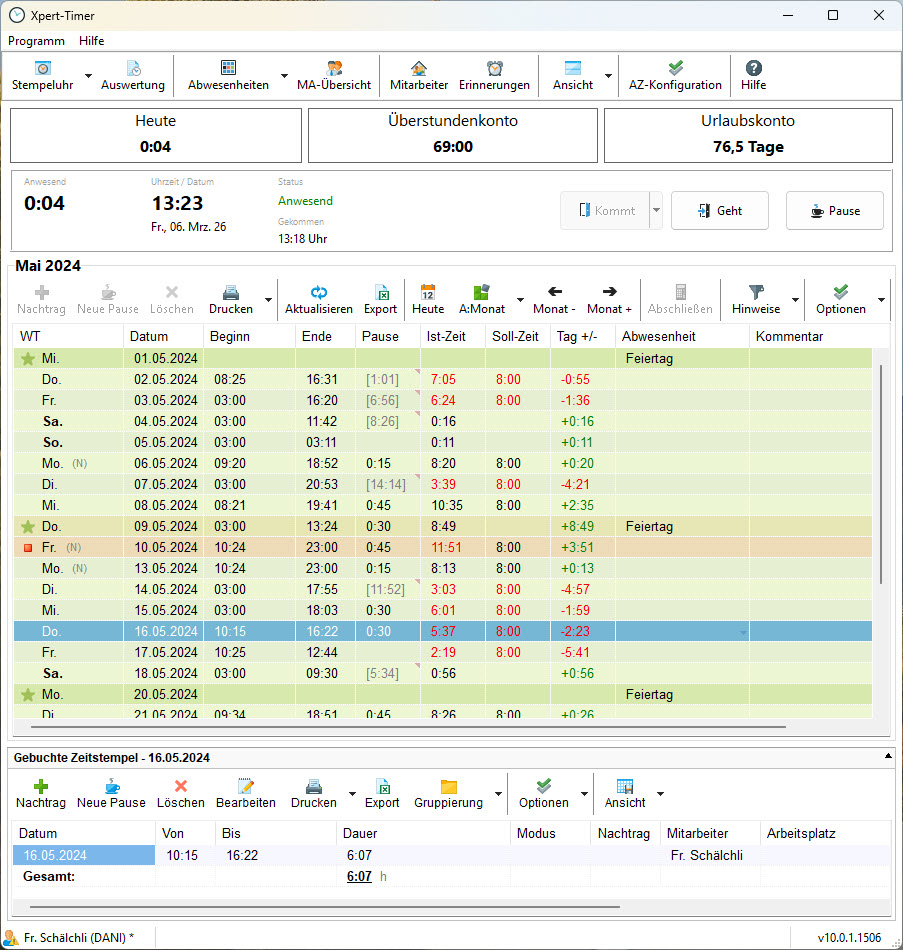The image size is (903, 950).
Task: Click the Geht button
Action: pos(720,211)
